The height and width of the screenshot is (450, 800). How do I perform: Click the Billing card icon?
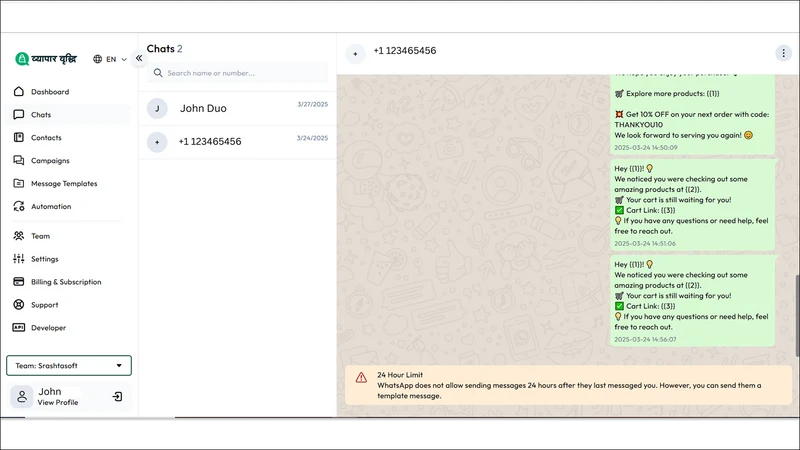[x=19, y=282]
